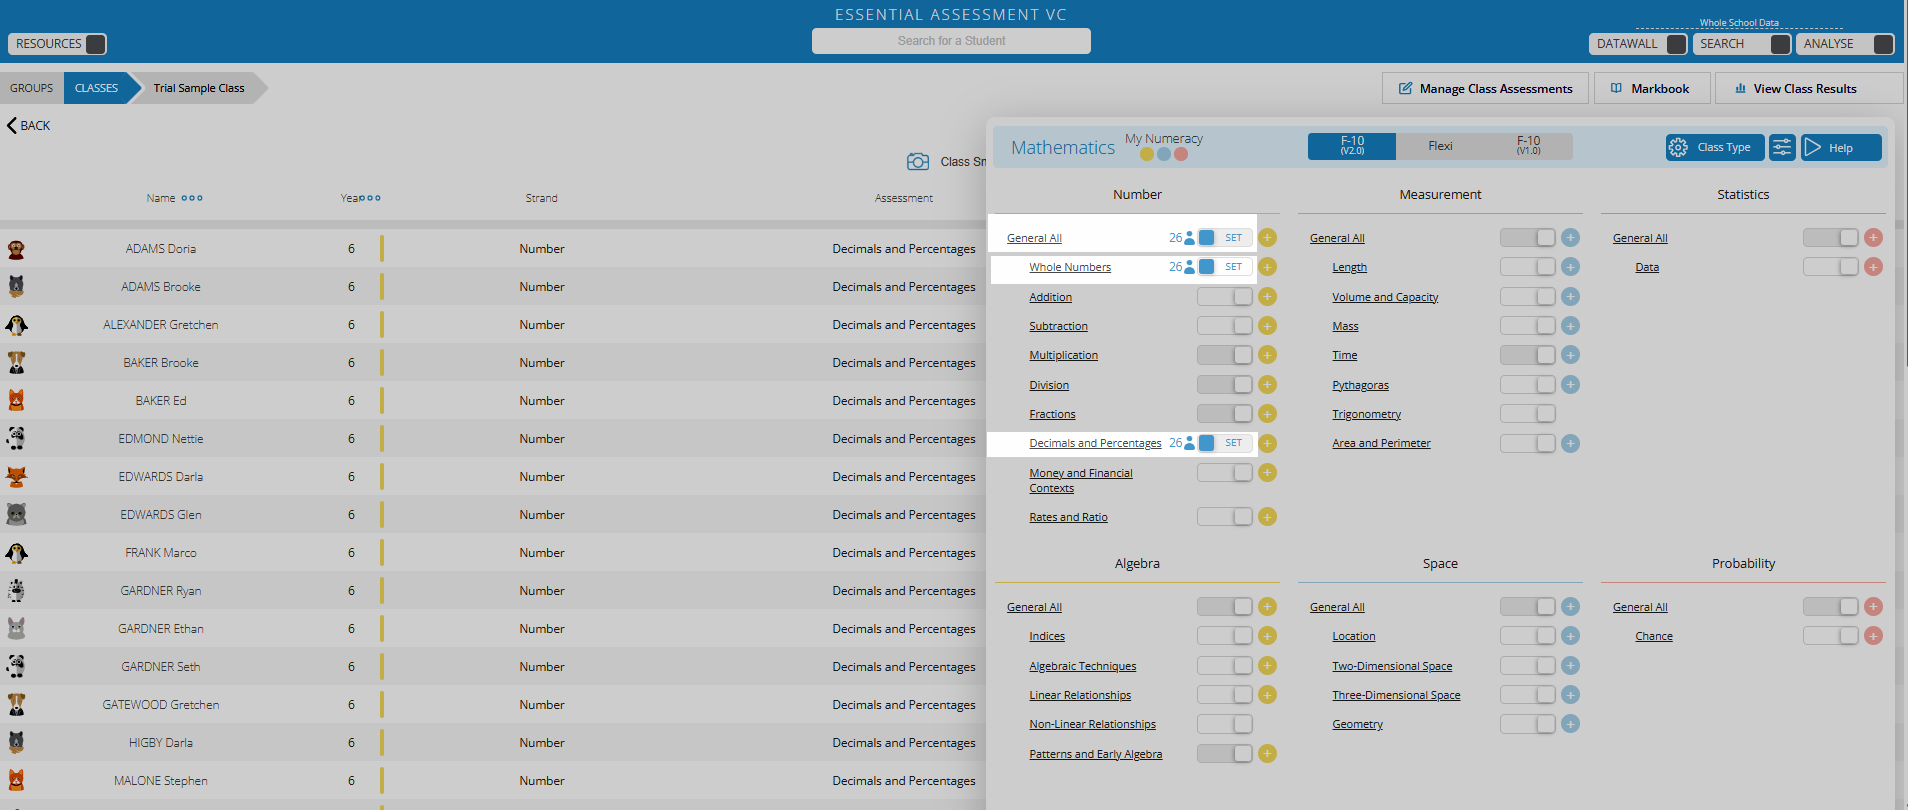Screen dimensions: 1908x810
Task: Switch to the GROUPS breadcrumb tab
Action: pyautogui.click(x=32, y=88)
